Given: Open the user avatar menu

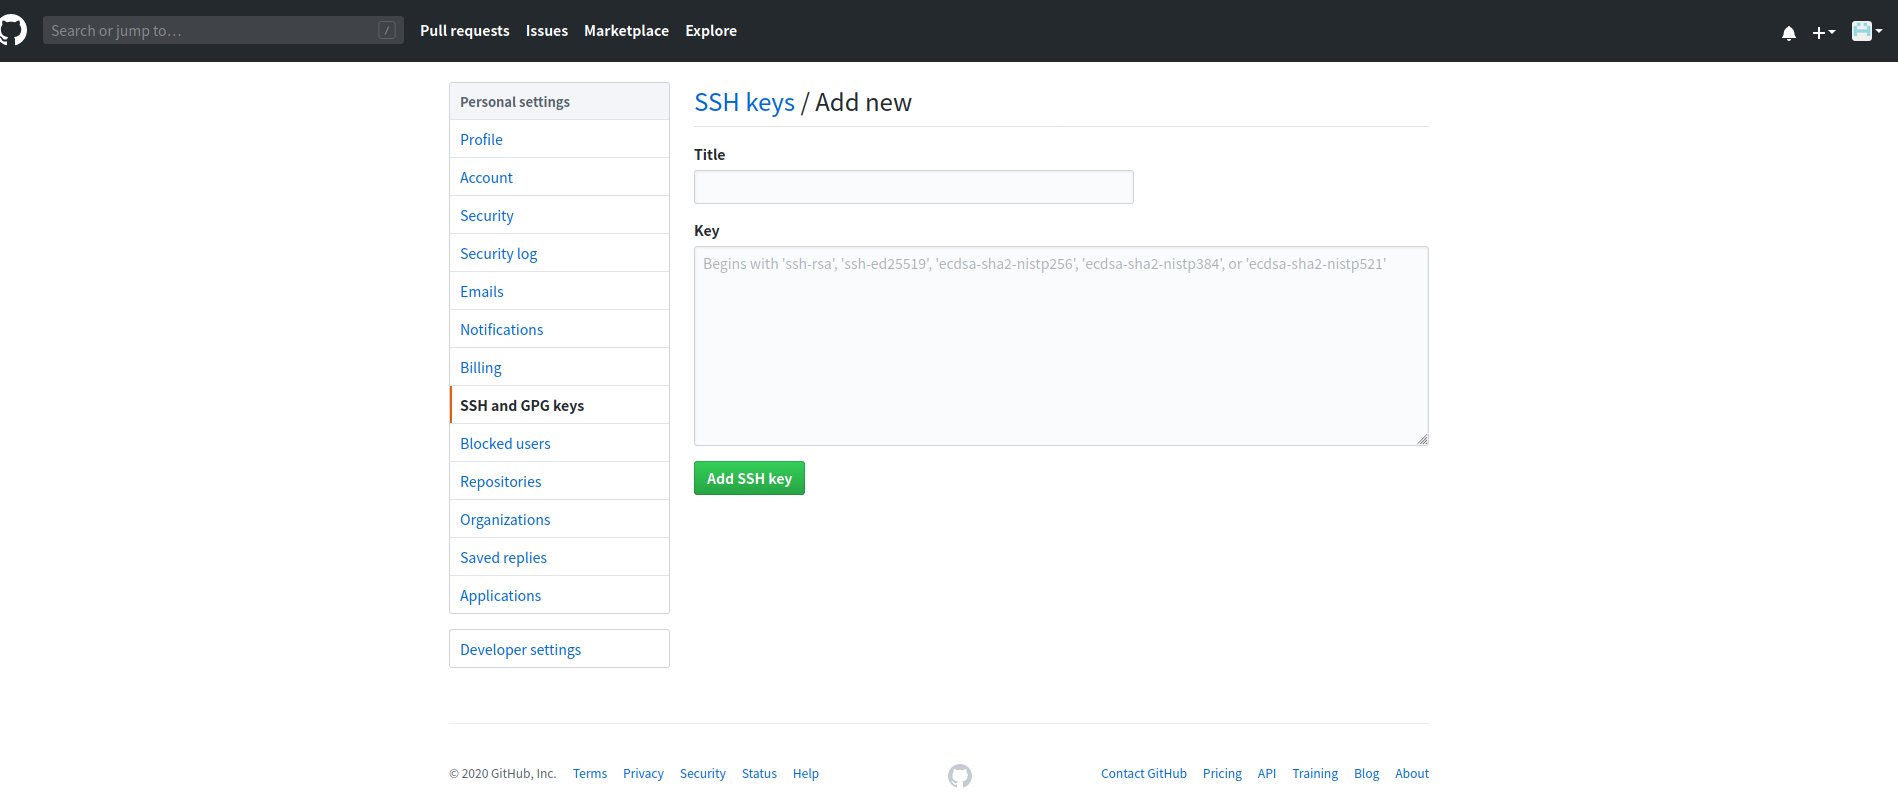Looking at the screenshot, I should (x=1867, y=31).
